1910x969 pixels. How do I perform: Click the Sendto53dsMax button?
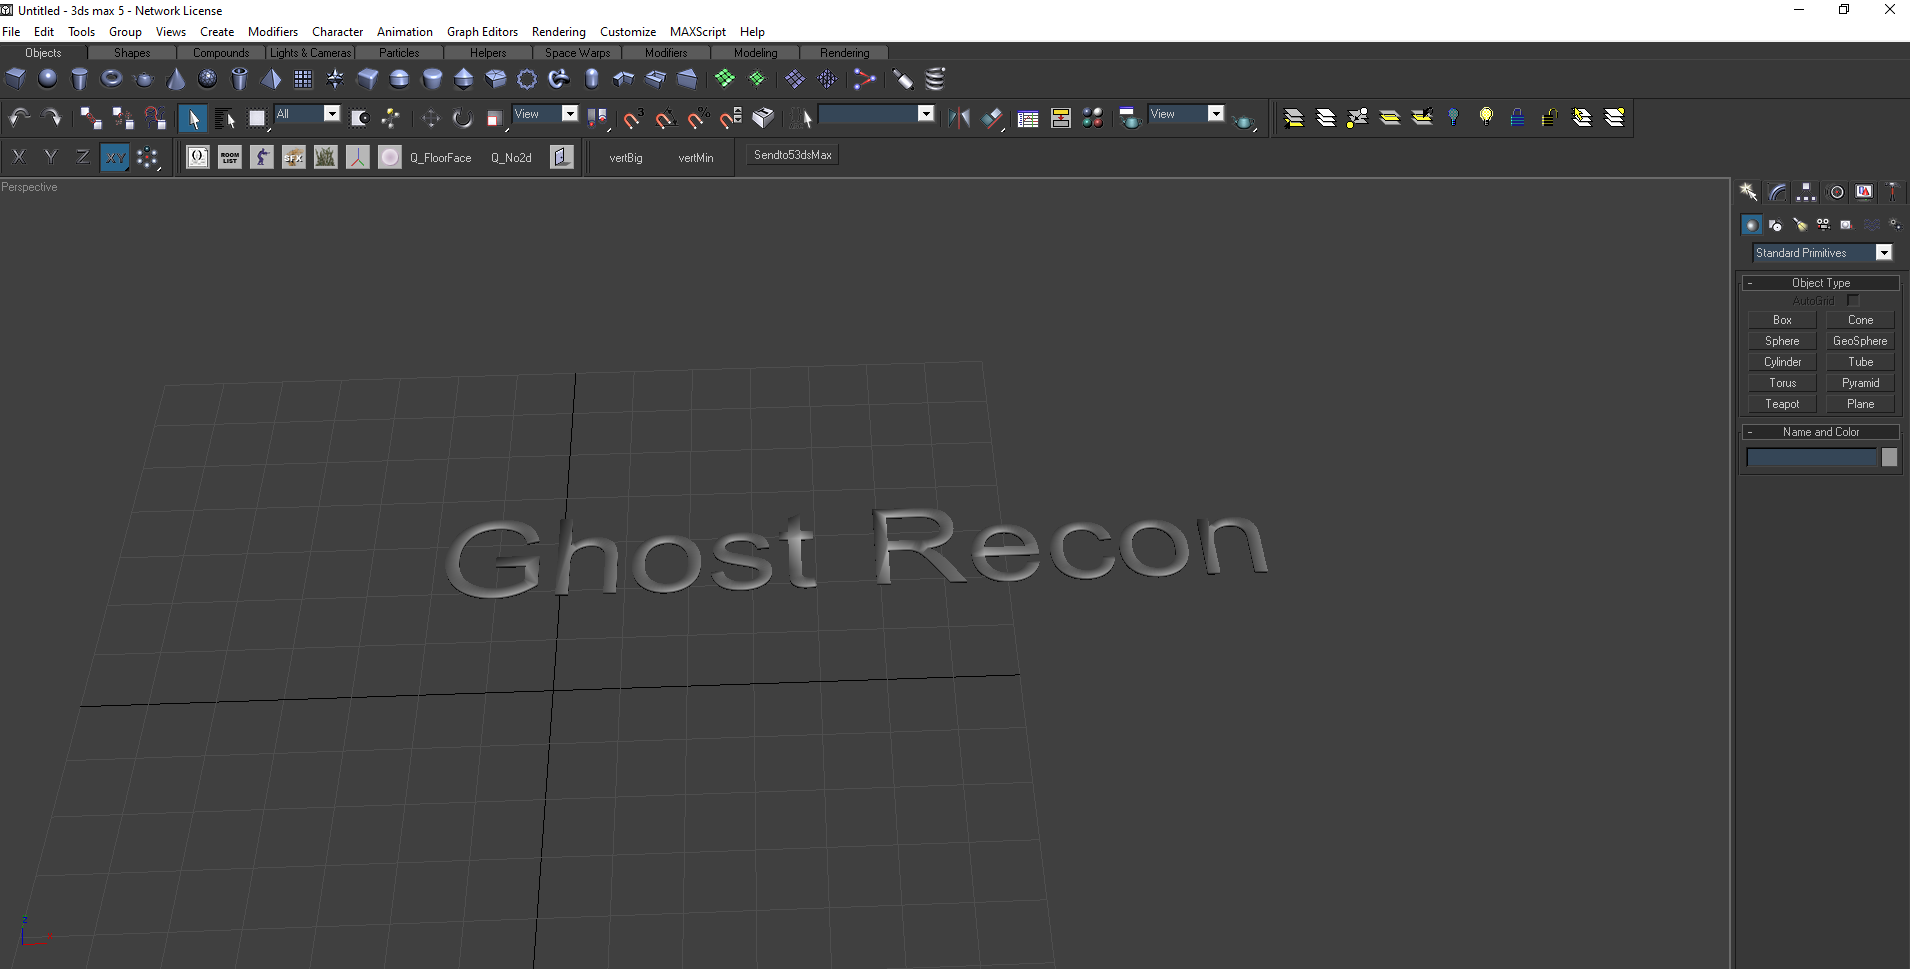[x=792, y=155]
